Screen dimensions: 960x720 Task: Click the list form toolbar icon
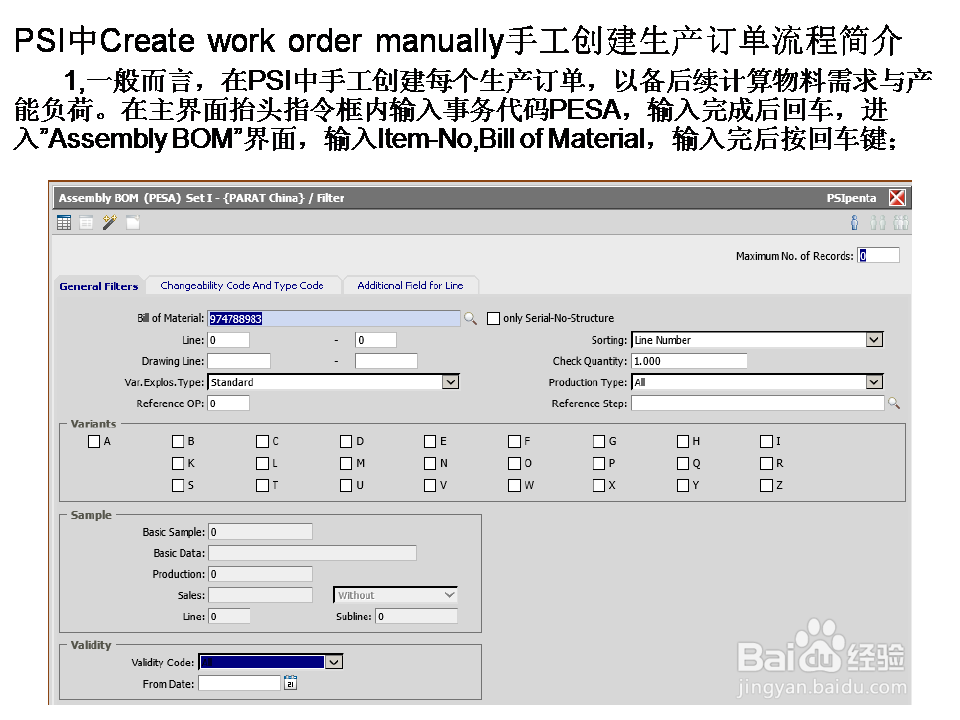coord(86,222)
